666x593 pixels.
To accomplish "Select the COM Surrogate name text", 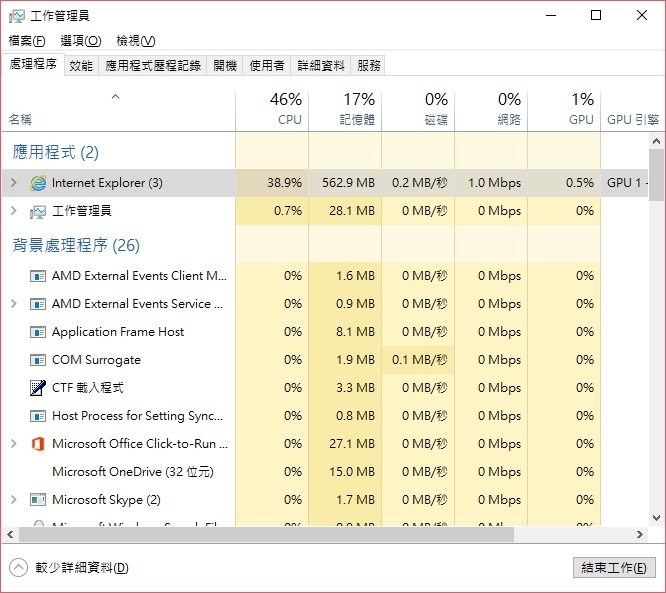I will (96, 360).
